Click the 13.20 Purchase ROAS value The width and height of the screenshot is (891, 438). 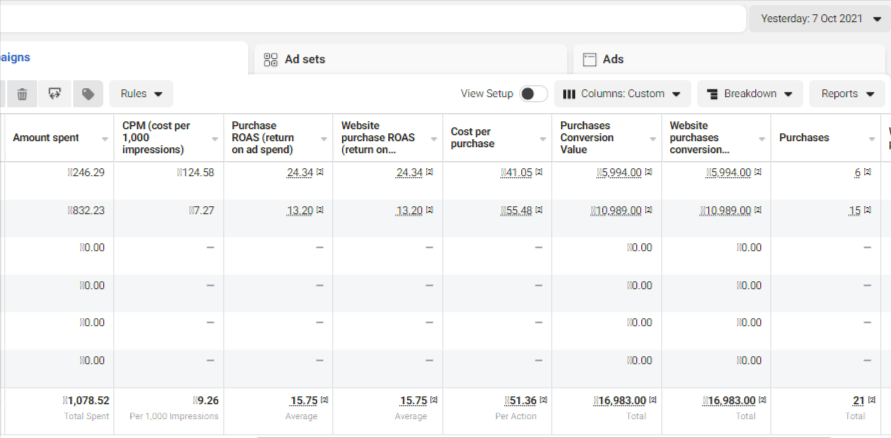click(x=300, y=211)
